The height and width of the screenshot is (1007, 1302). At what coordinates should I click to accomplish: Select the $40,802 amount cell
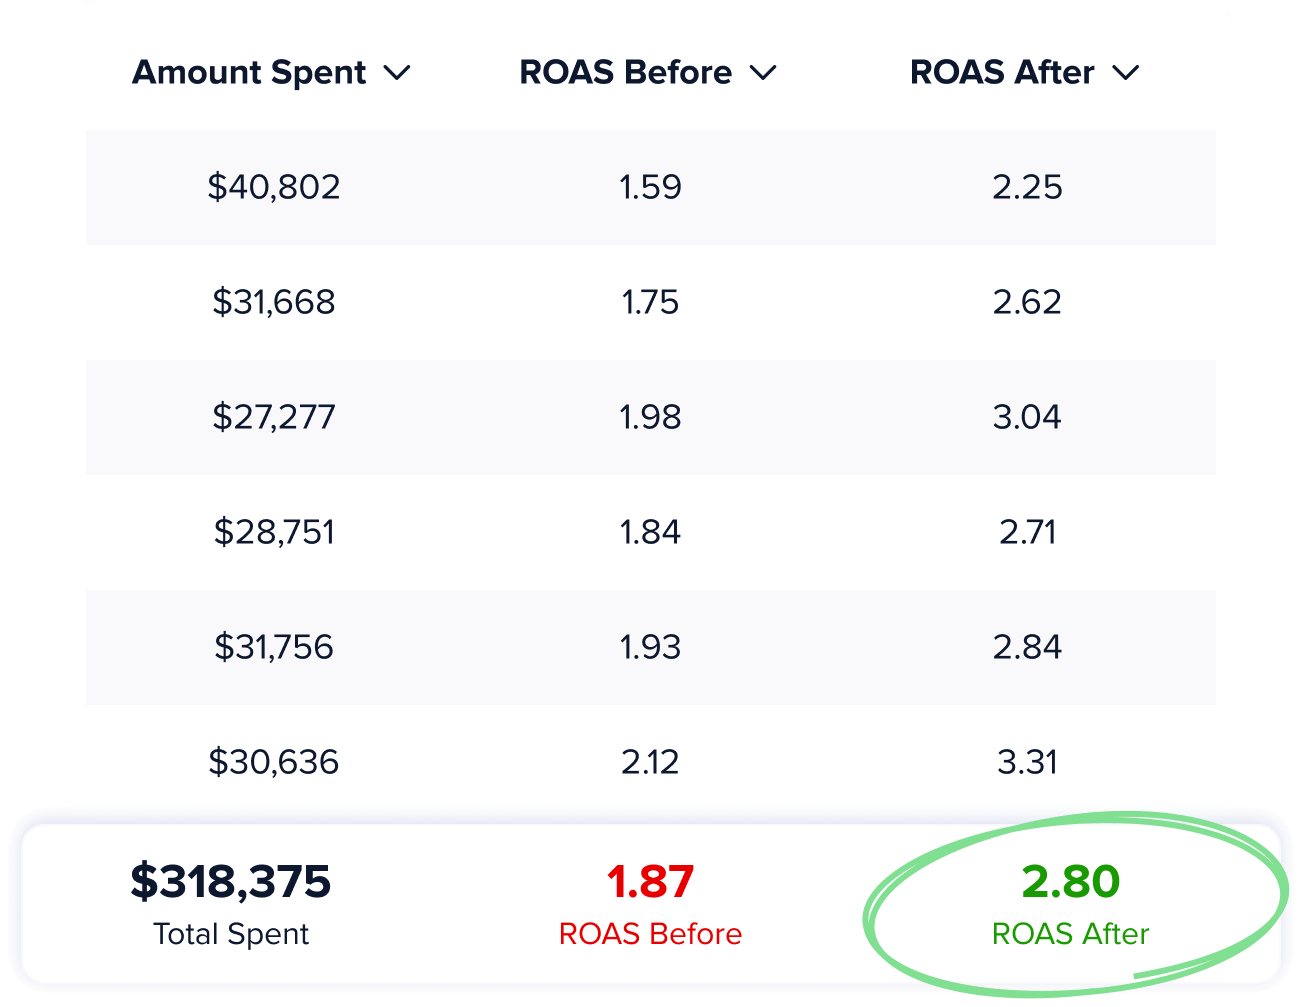274,187
